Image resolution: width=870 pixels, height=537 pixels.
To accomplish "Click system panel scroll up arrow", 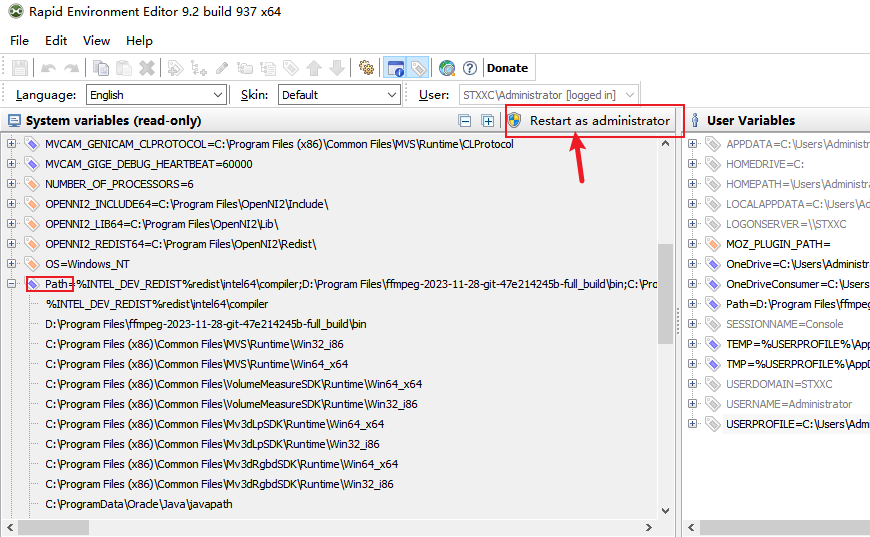I will pos(665,143).
